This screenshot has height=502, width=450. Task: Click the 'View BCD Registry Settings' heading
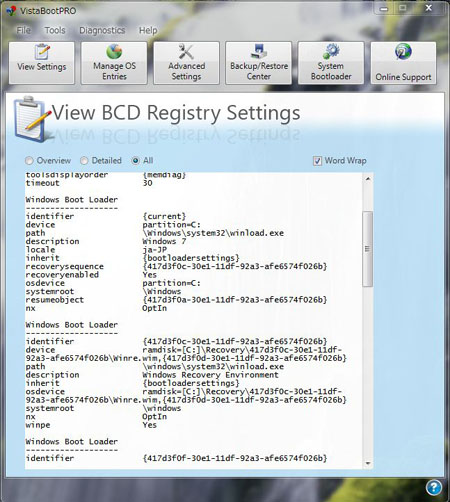click(x=176, y=113)
